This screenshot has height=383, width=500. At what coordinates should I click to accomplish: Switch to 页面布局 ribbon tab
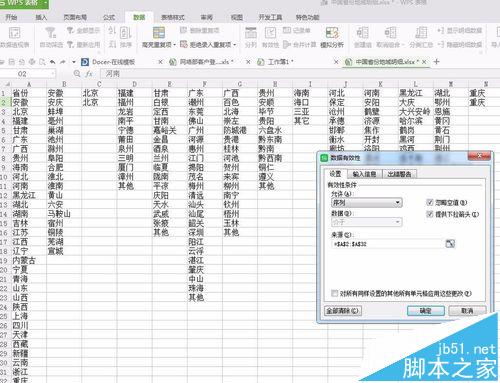tap(75, 17)
